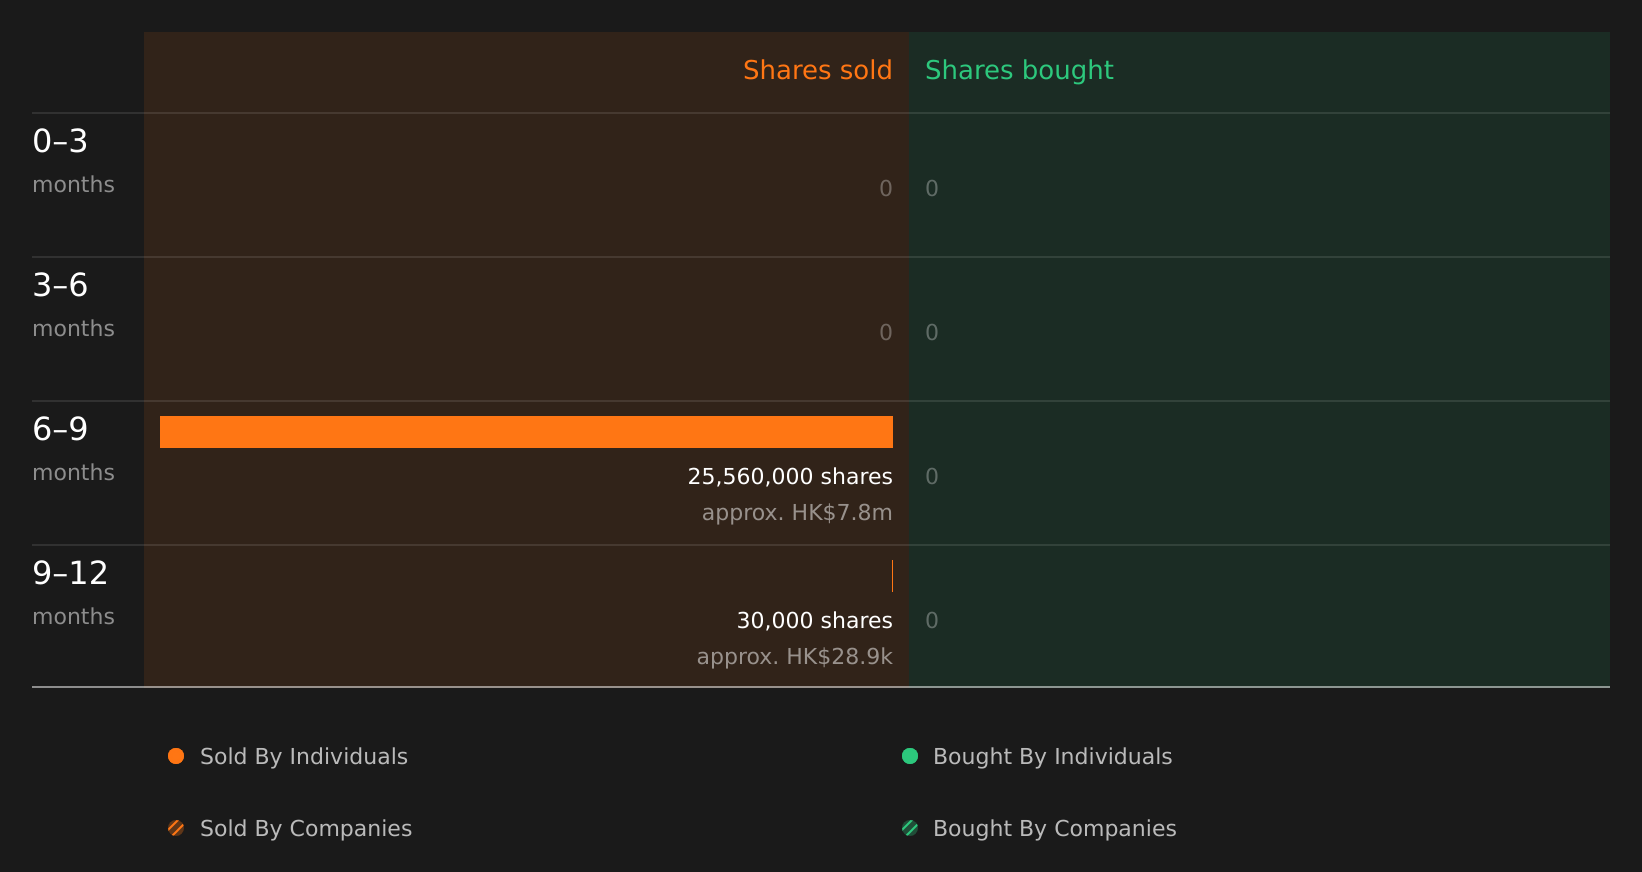The image size is (1642, 872).
Task: Click the 3–6 months row label
Action: pos(73,305)
